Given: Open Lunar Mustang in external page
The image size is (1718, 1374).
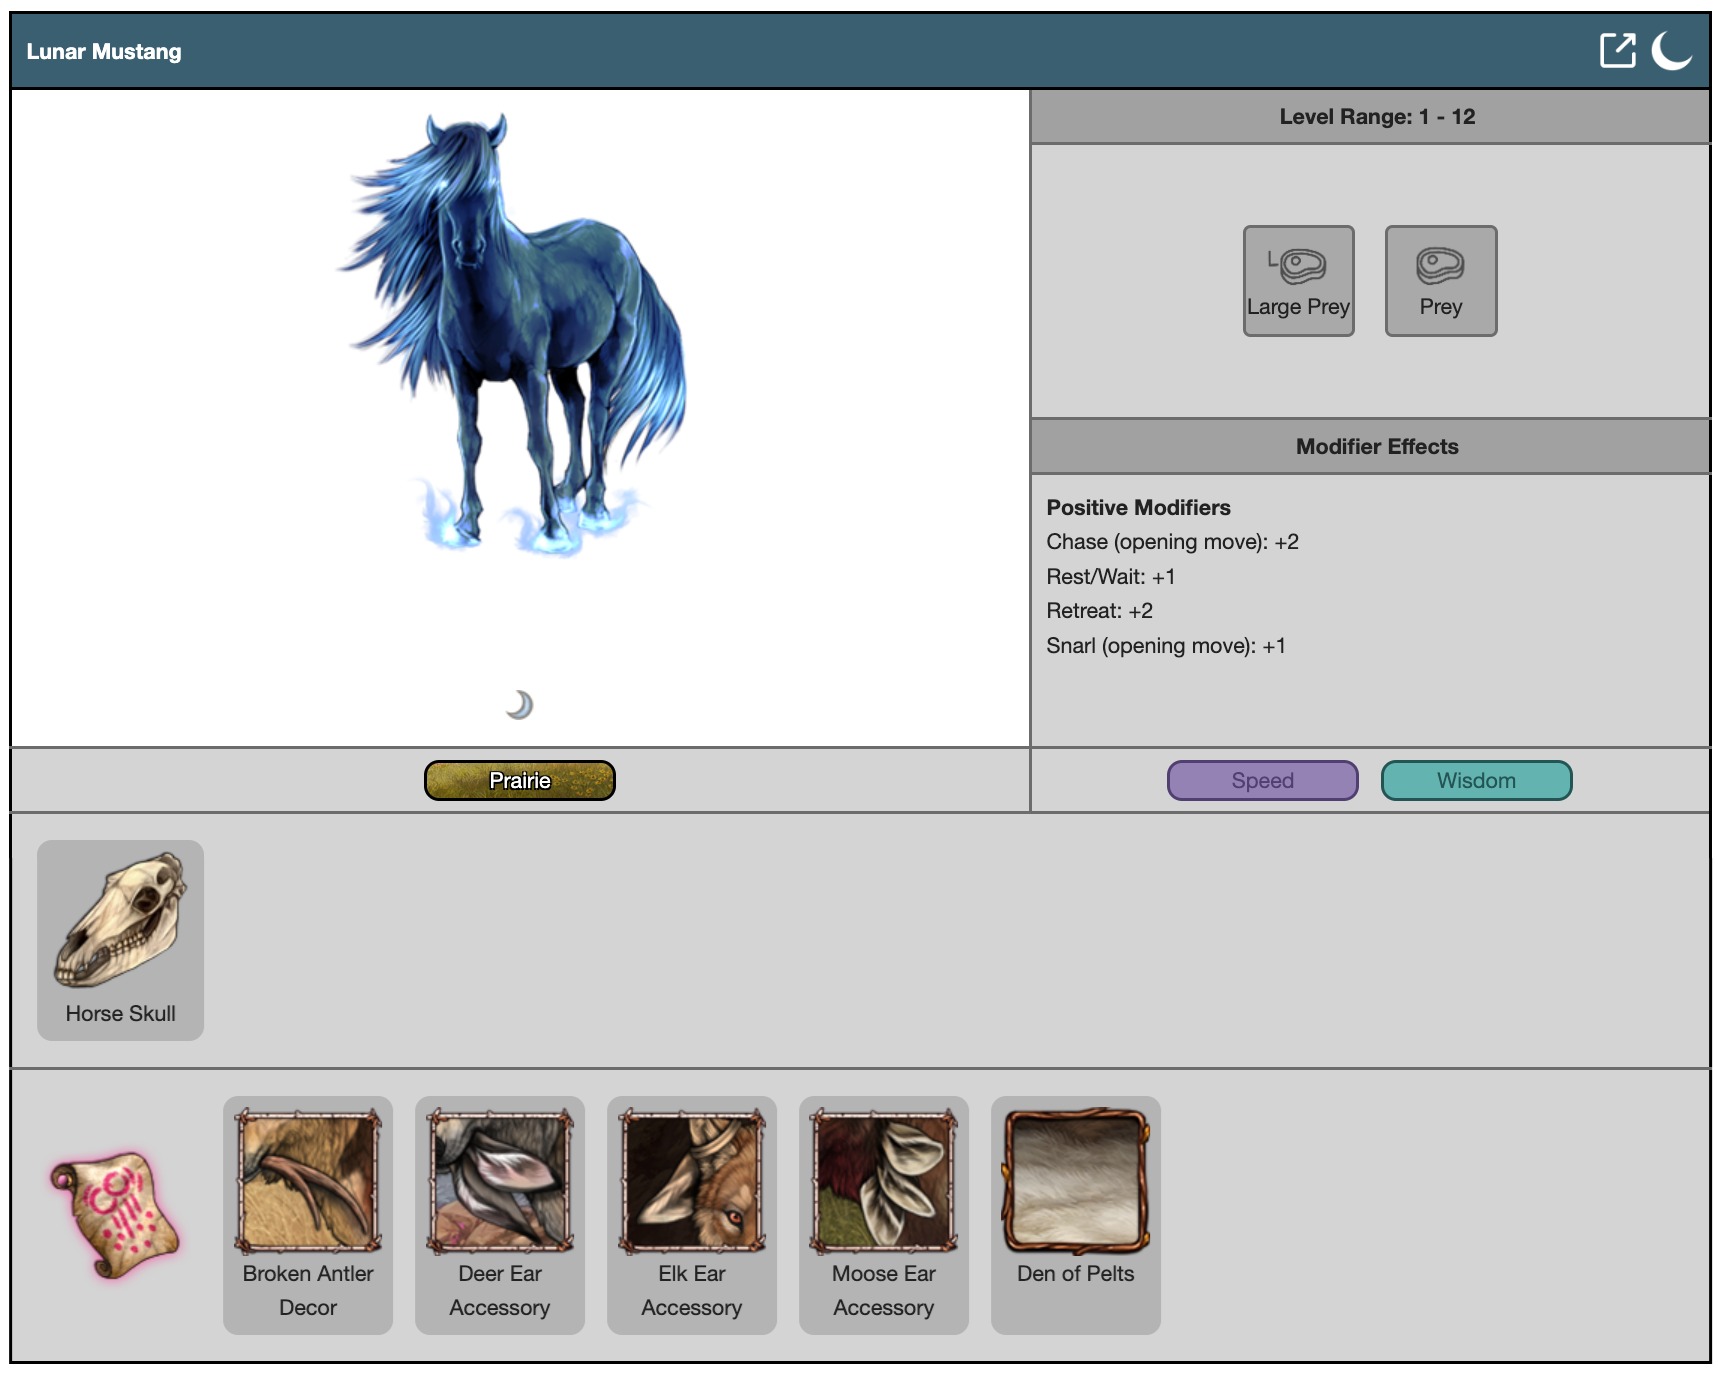Looking at the screenshot, I should click(1617, 50).
